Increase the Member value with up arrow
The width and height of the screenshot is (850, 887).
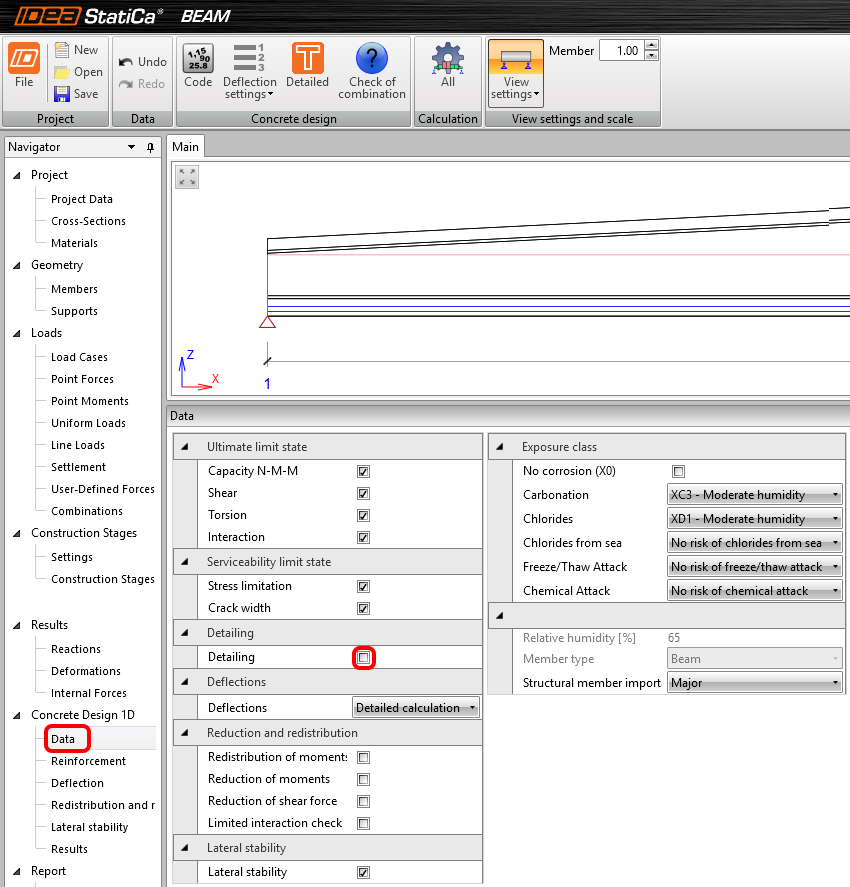[x=651, y=45]
